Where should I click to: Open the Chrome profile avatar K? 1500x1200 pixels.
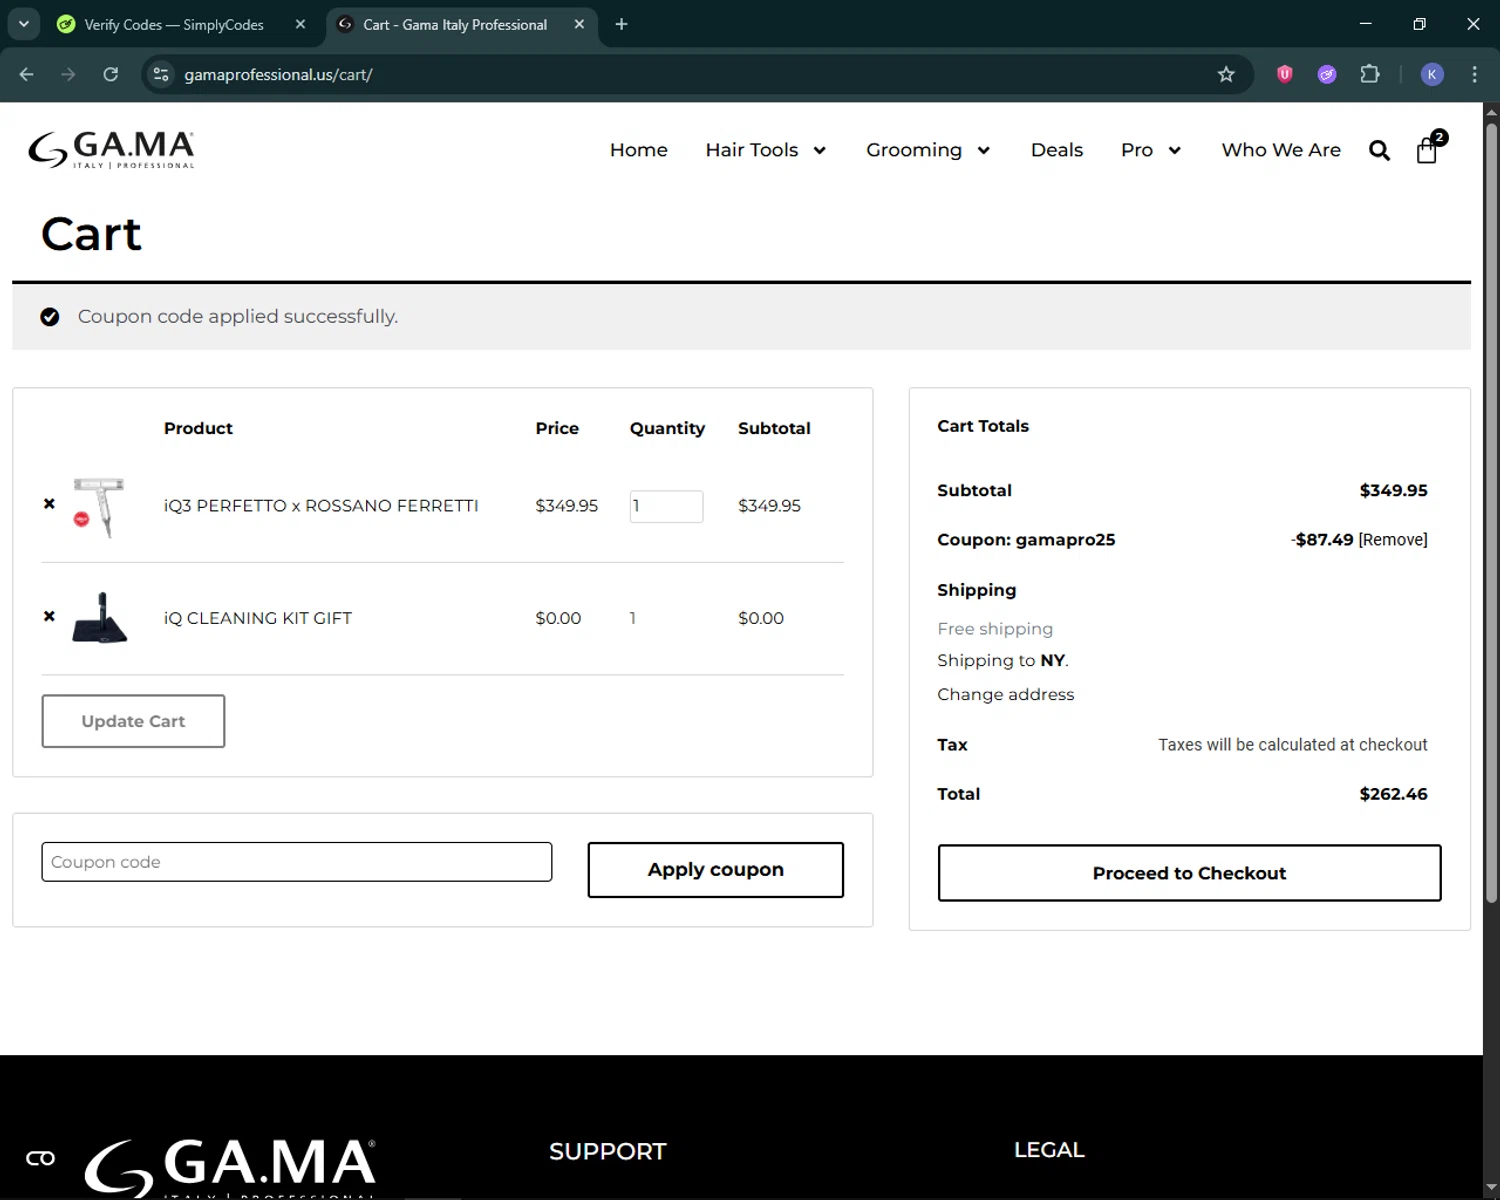point(1432,74)
